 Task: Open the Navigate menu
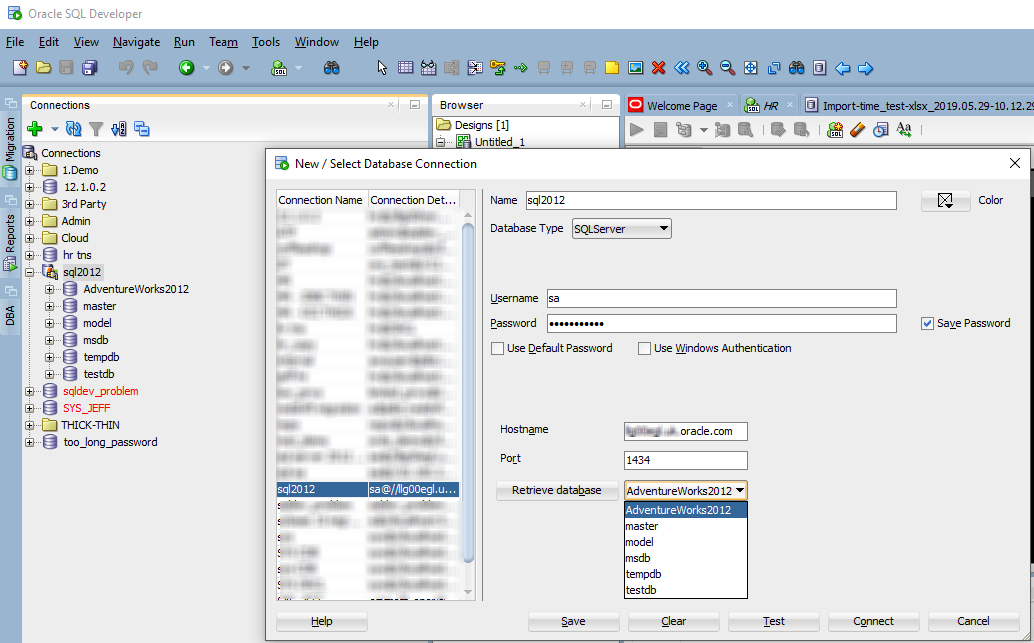(137, 42)
